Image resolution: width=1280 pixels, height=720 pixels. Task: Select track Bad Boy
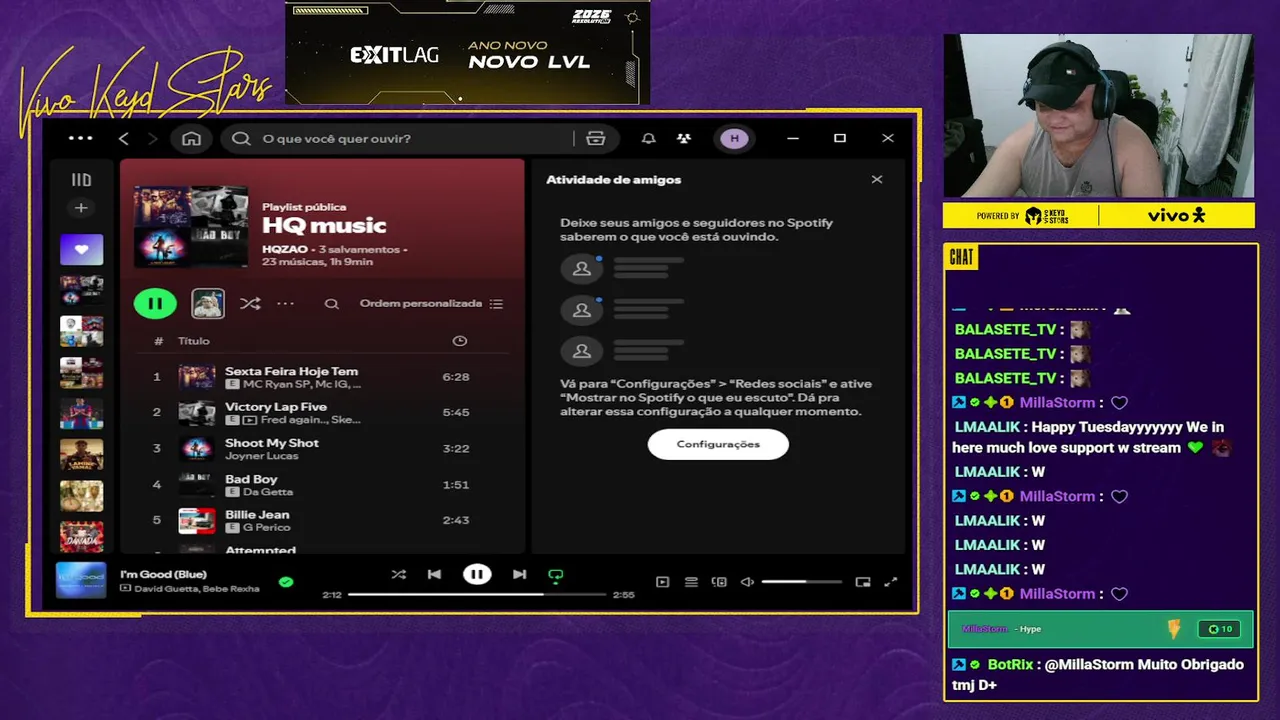click(x=251, y=479)
